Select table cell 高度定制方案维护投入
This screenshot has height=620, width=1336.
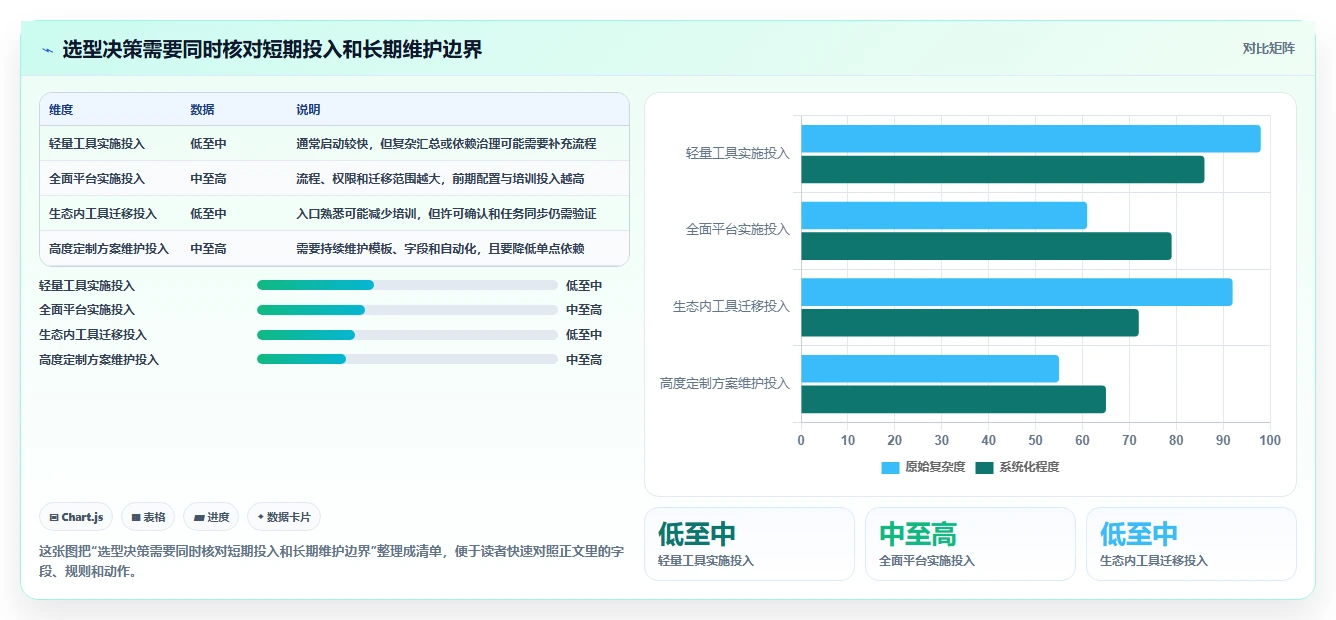coord(109,249)
